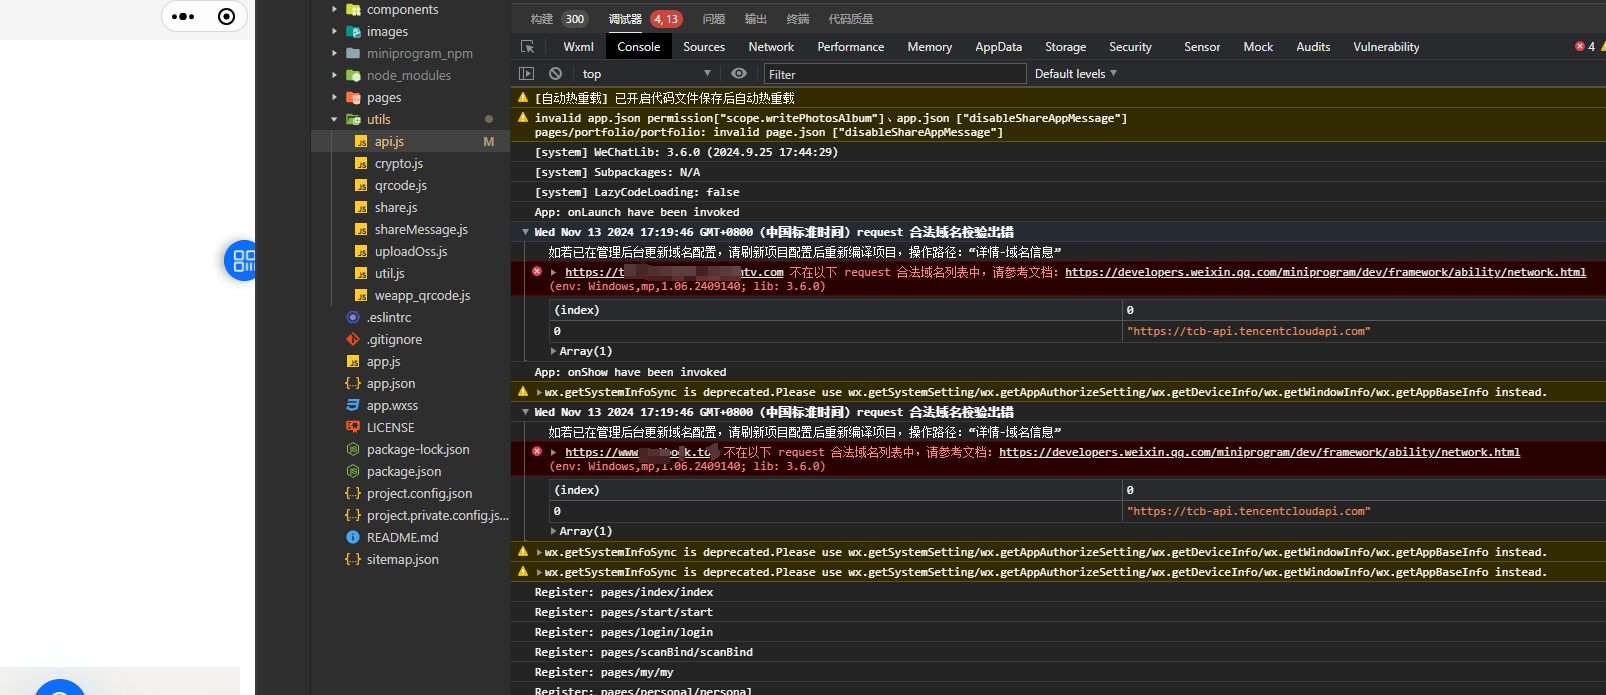Select the 终端 panel tab

(x=798, y=19)
